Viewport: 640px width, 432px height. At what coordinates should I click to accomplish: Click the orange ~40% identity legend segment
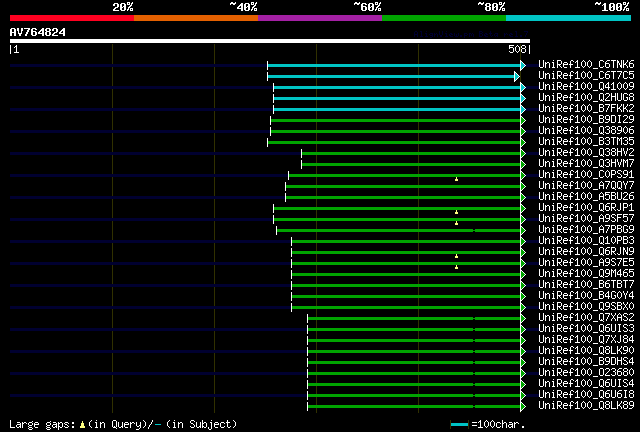pyautogui.click(x=196, y=18)
